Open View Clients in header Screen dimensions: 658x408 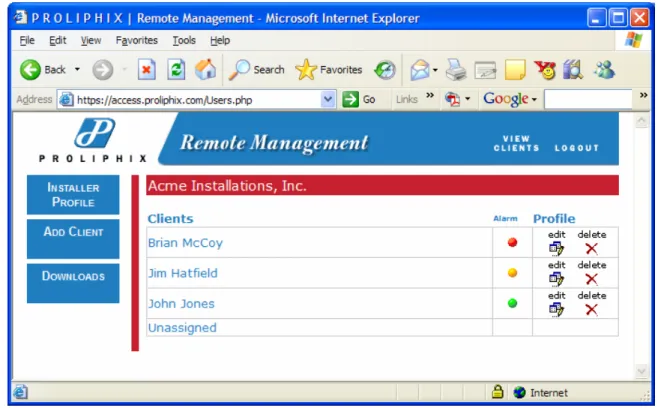[x=517, y=143]
